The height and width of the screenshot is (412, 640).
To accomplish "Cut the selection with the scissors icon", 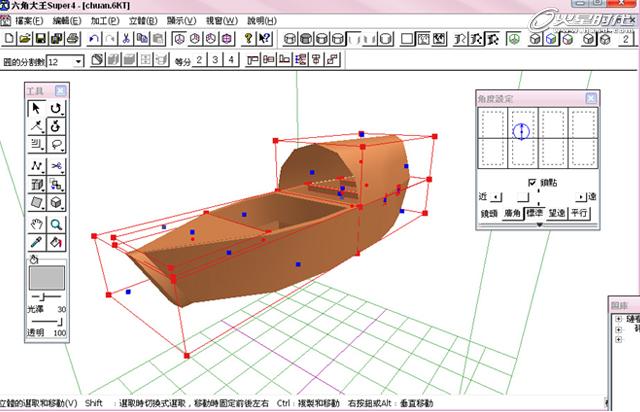I will tap(126, 39).
